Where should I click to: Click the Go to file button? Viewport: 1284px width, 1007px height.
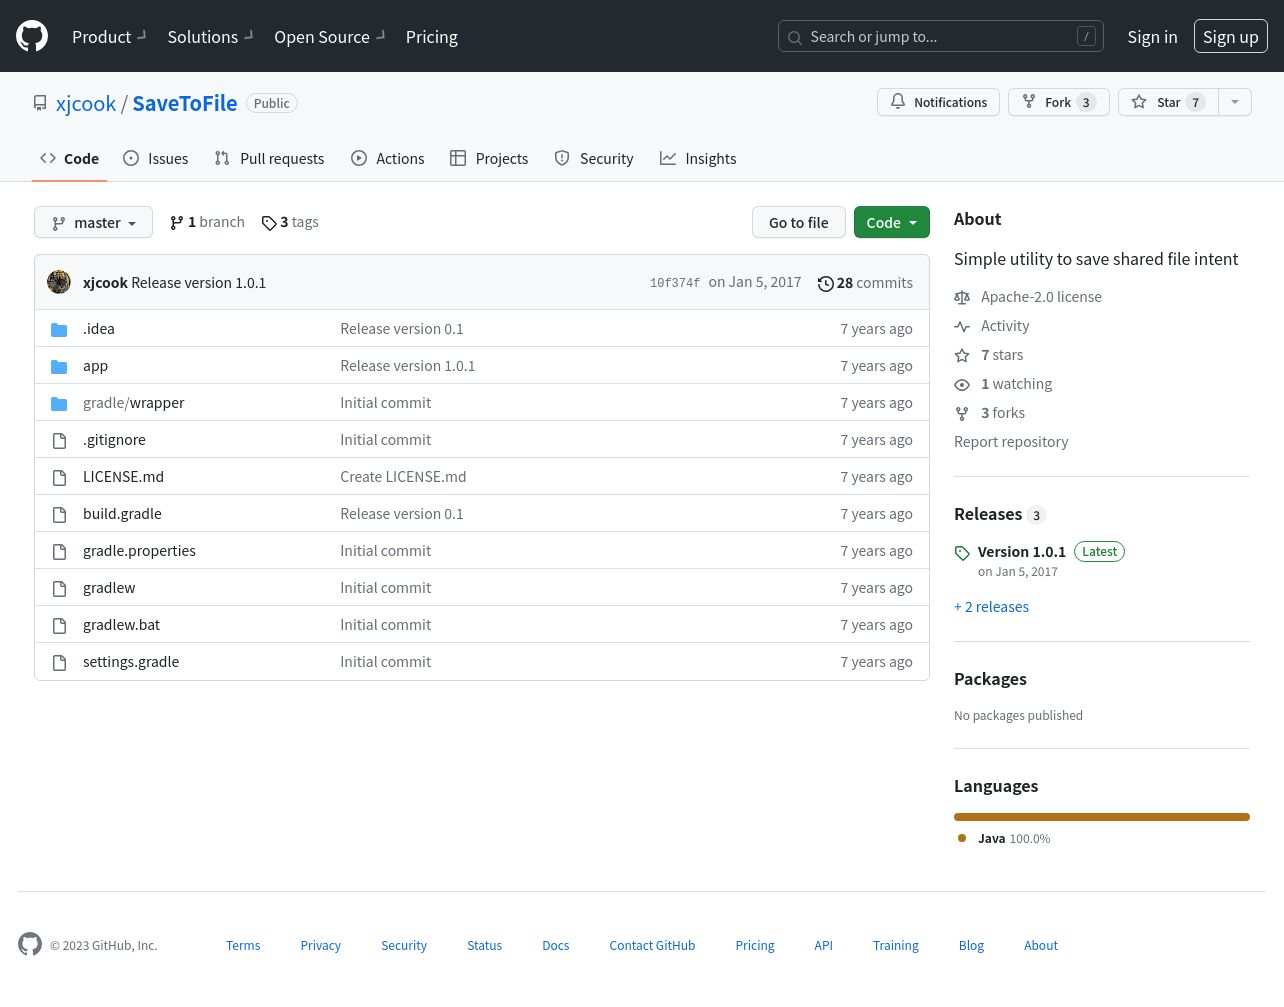[x=798, y=223]
